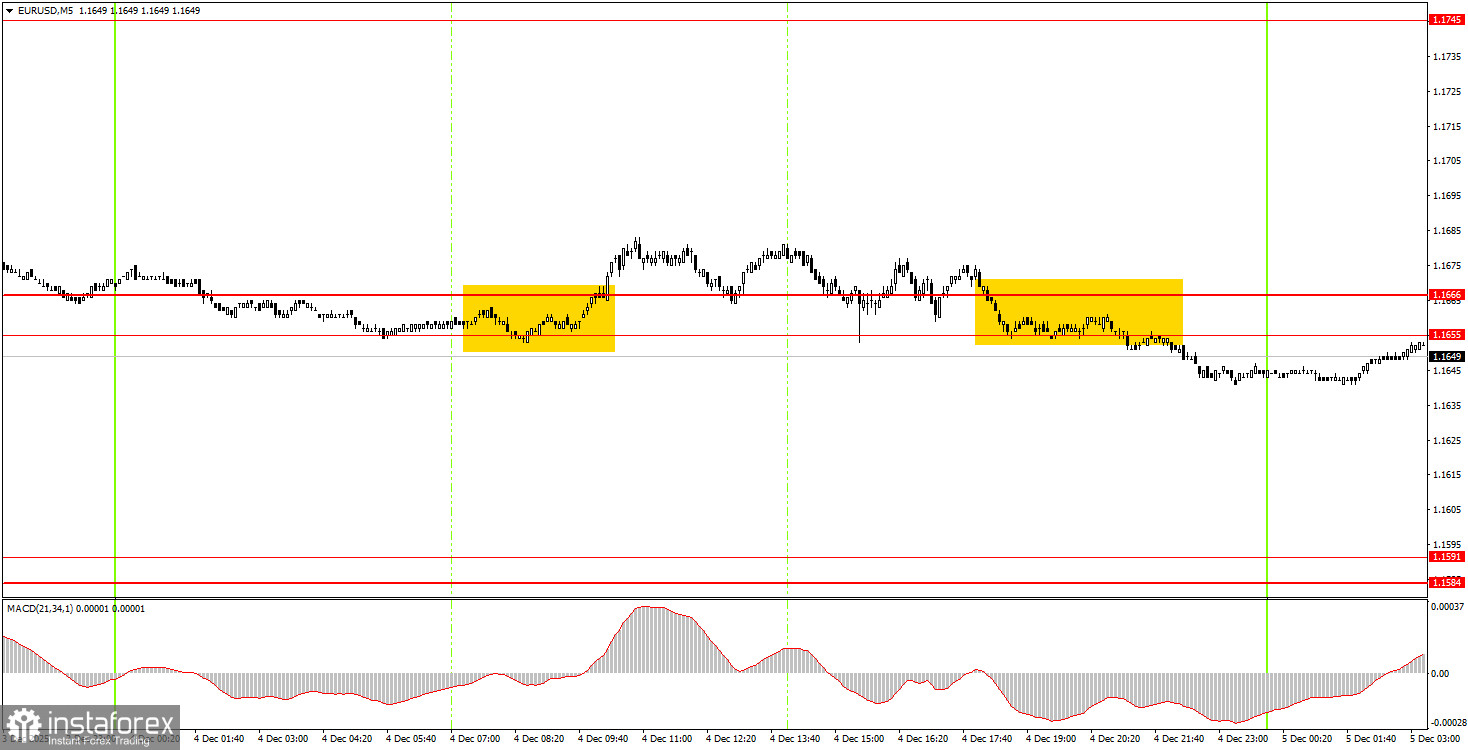1468x750 pixels.
Task: Click the 1.1605 value on price scale
Action: tap(1448, 510)
